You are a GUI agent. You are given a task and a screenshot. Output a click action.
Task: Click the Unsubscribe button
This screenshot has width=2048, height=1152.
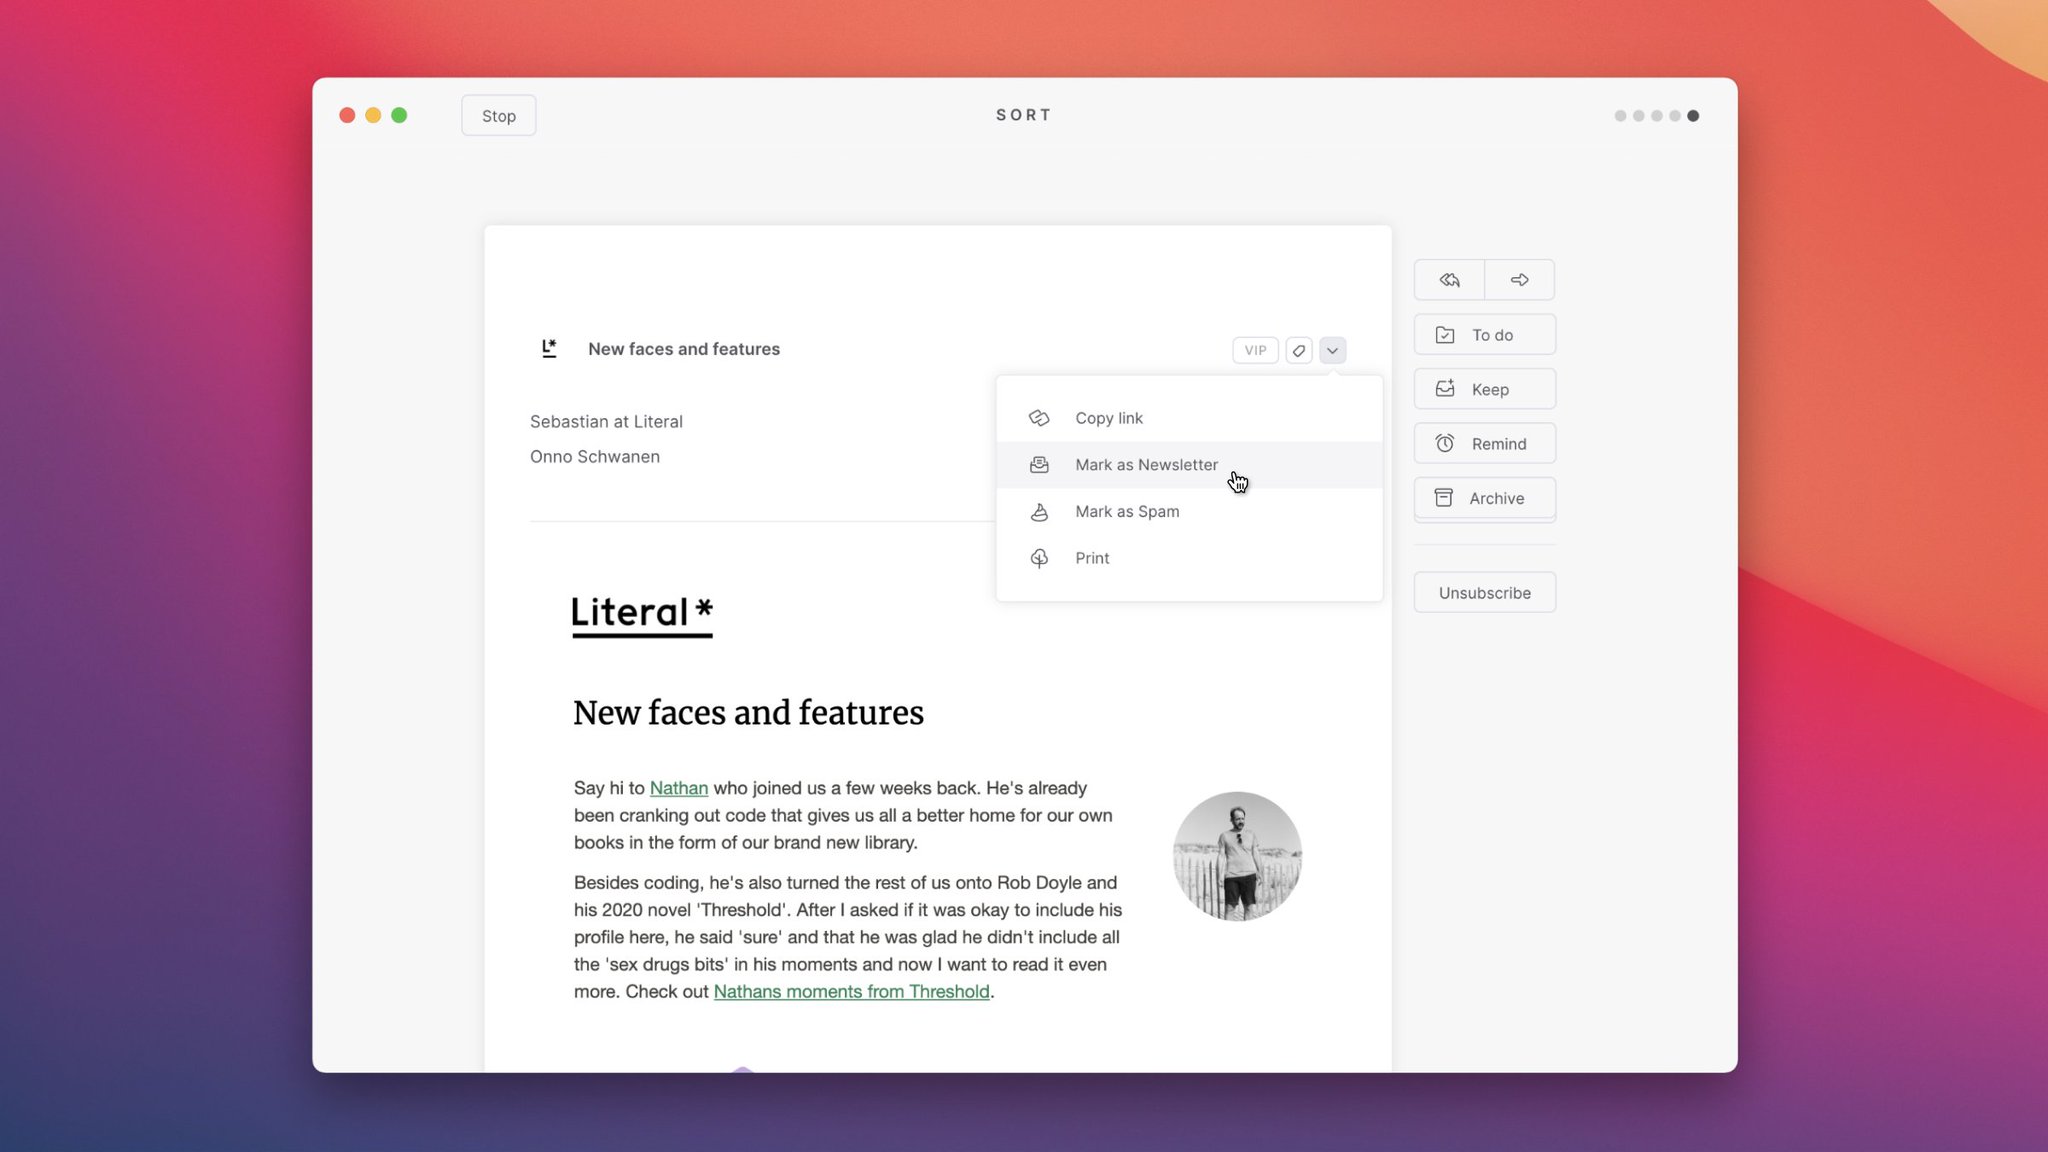coord(1485,593)
